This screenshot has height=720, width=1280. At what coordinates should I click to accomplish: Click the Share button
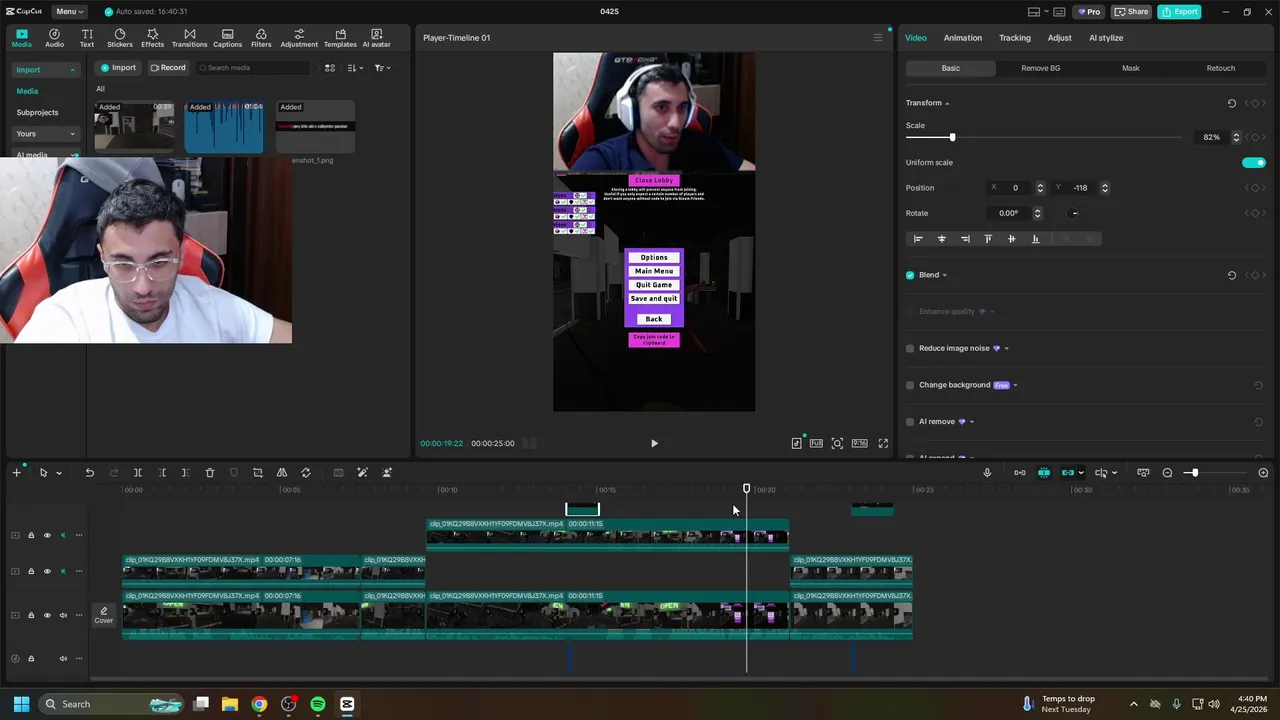coord(1131,12)
